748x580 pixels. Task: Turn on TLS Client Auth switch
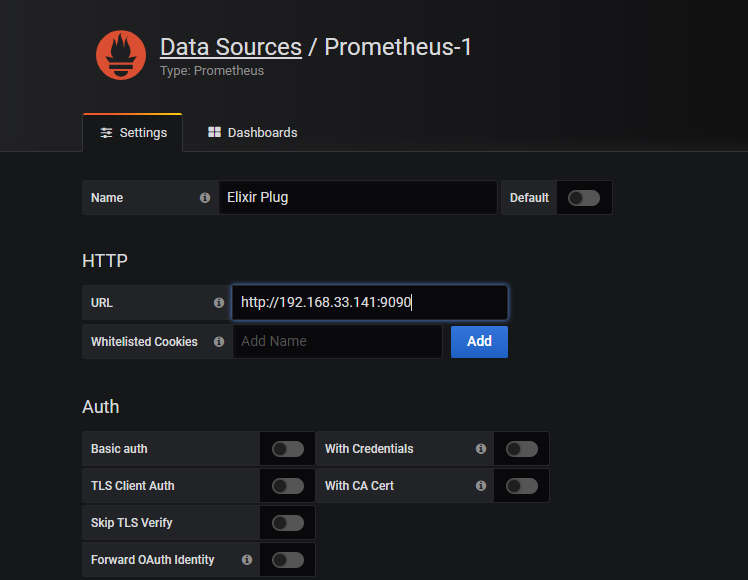[x=288, y=486]
